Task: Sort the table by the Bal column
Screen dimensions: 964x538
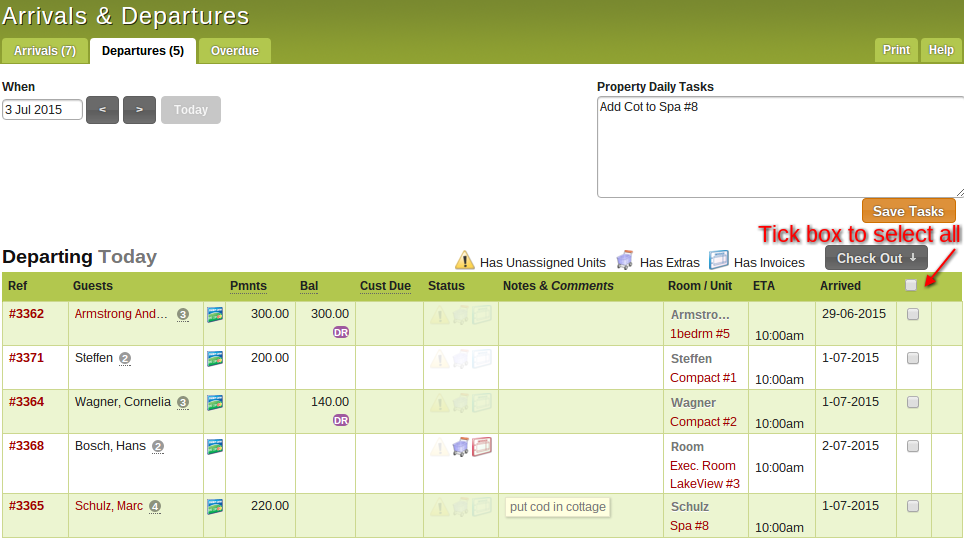Action: click(309, 286)
